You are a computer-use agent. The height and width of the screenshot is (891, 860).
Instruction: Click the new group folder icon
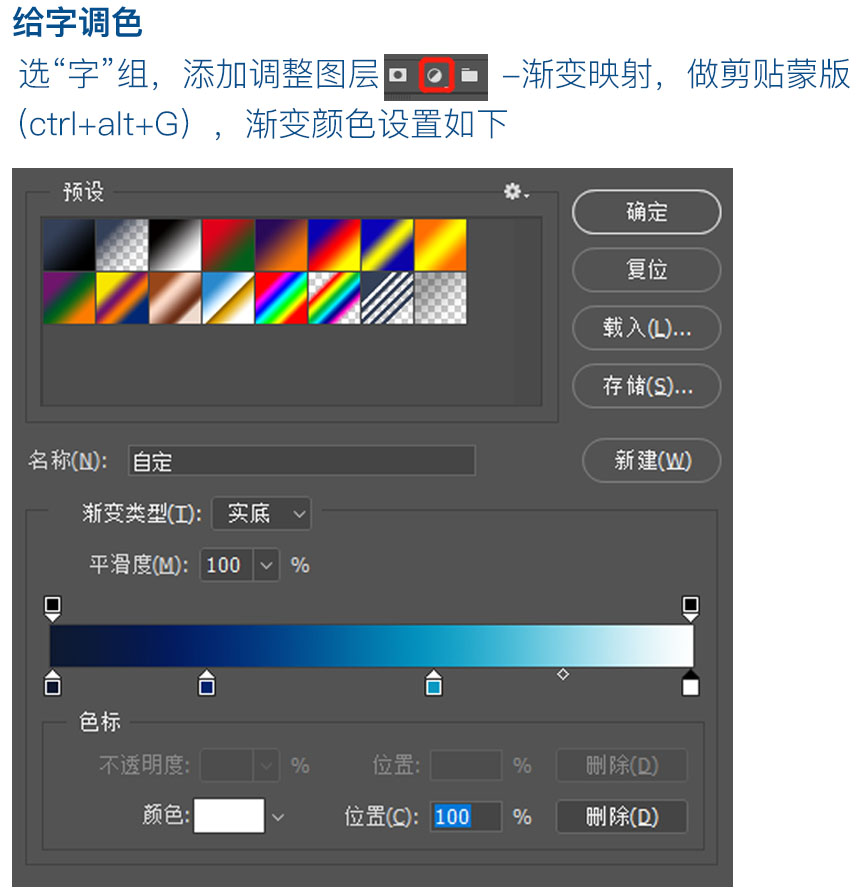point(469,75)
